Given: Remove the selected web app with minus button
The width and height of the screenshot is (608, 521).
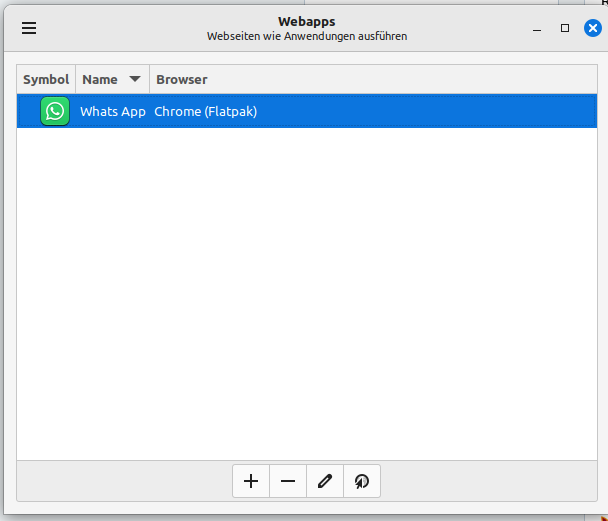Looking at the screenshot, I should [288, 481].
